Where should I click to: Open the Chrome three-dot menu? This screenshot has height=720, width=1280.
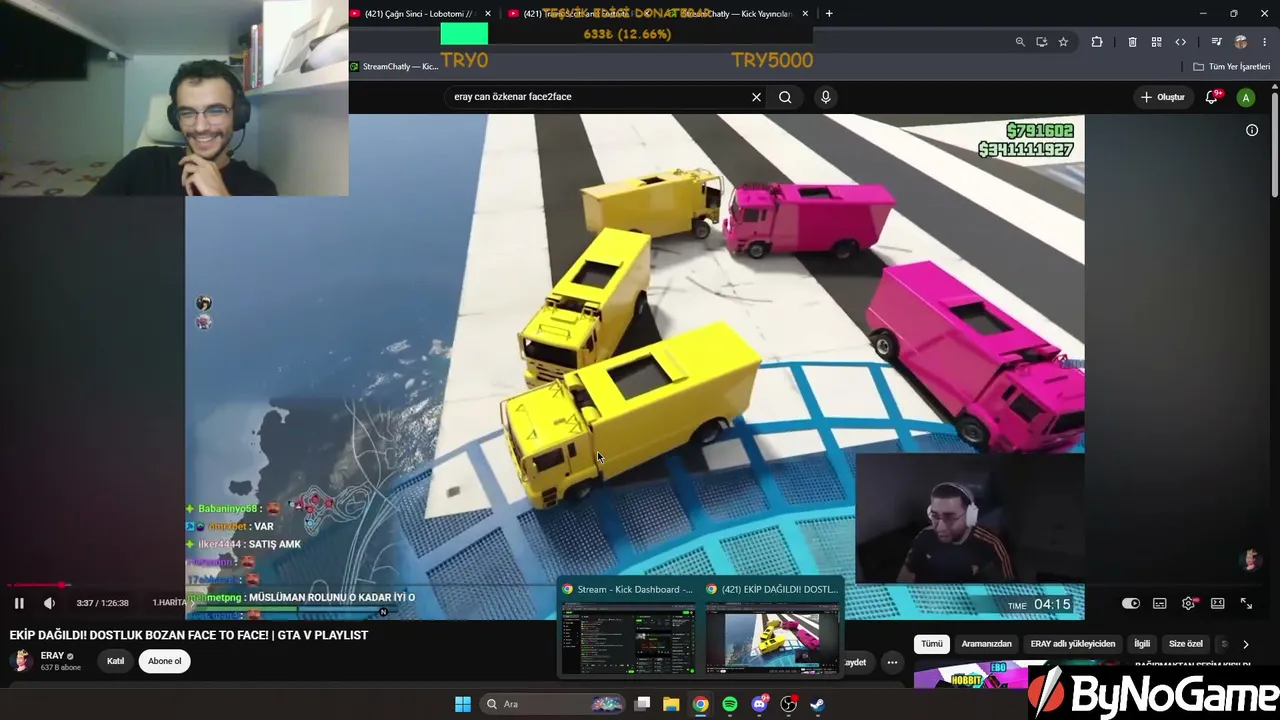coord(1265,42)
